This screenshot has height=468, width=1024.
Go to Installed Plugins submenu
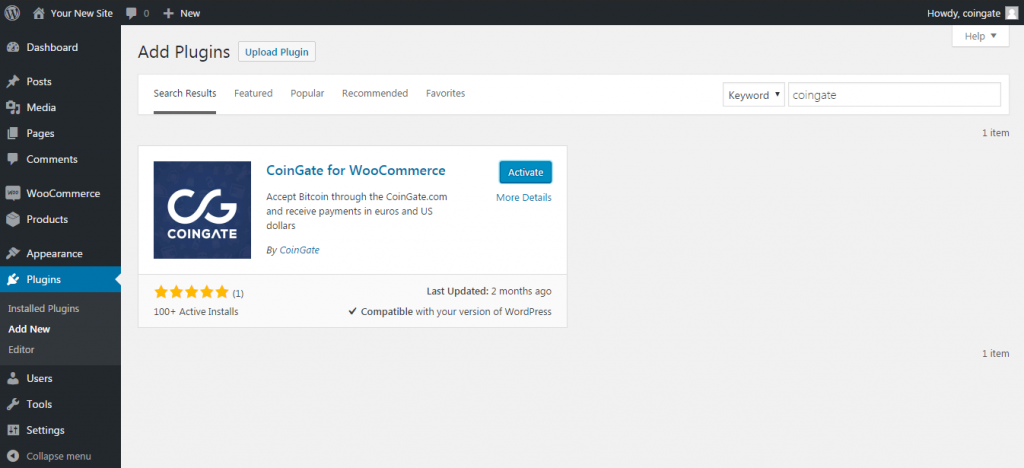point(44,309)
